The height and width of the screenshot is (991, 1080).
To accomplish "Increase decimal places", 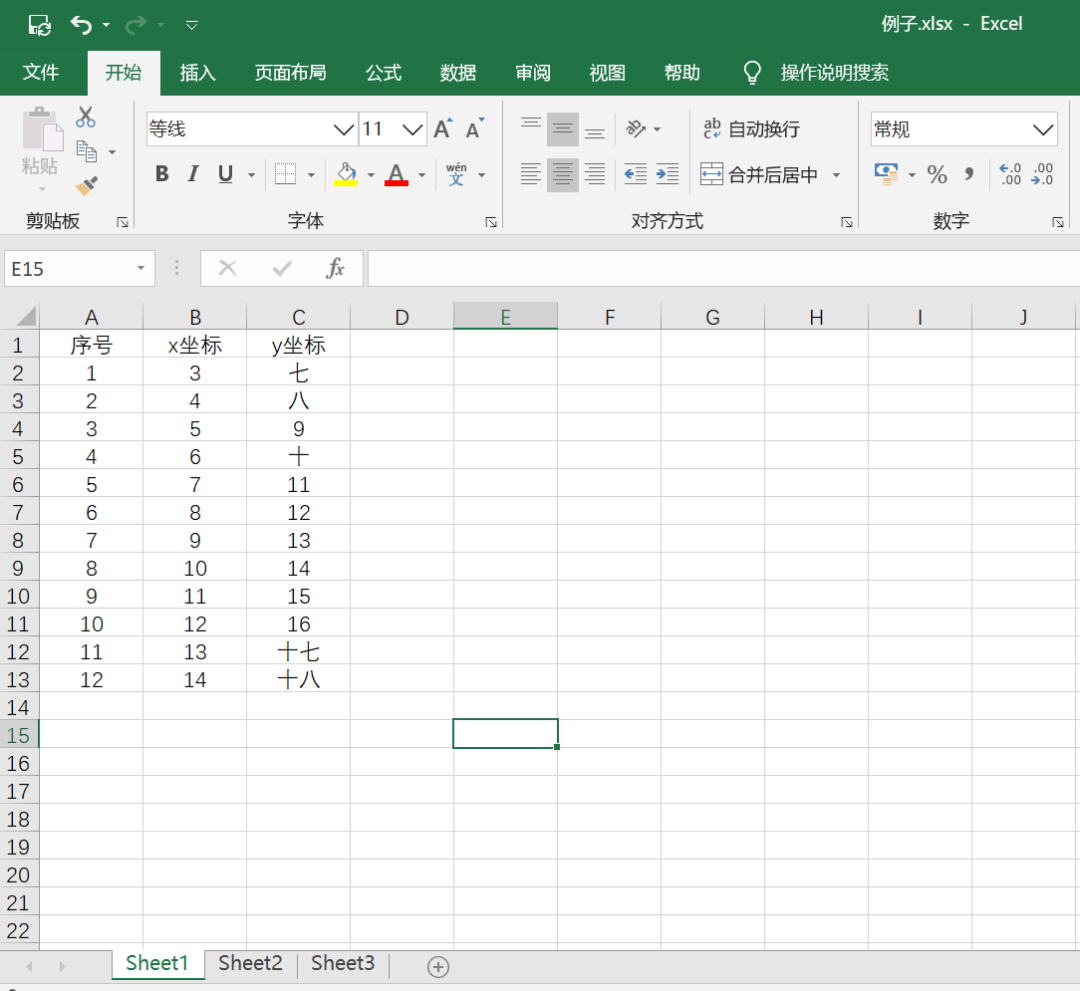I will pos(1010,174).
